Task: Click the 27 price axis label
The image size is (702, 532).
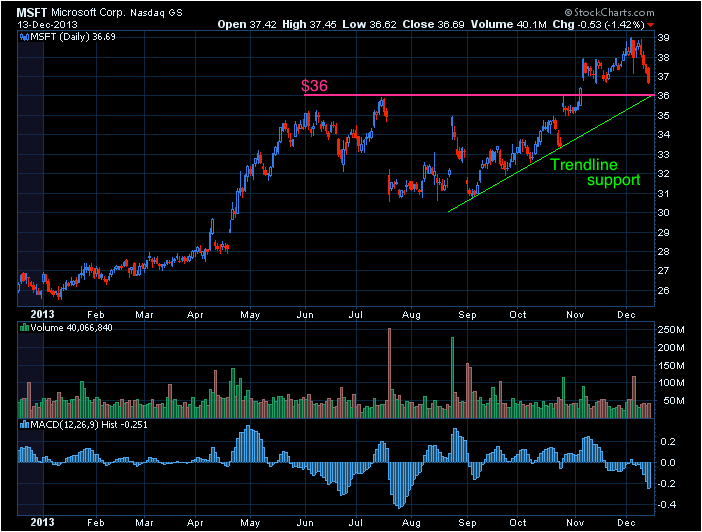Action: [x=663, y=270]
